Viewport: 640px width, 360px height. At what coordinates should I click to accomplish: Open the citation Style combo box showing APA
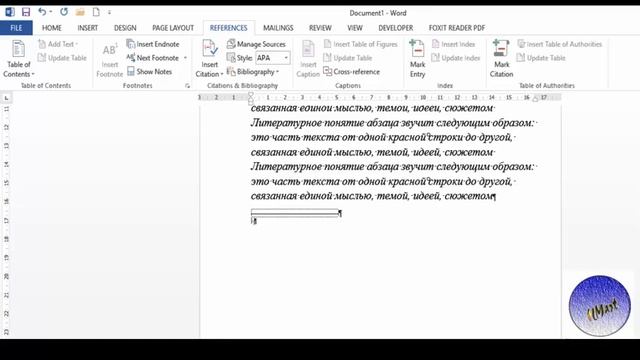pos(273,58)
